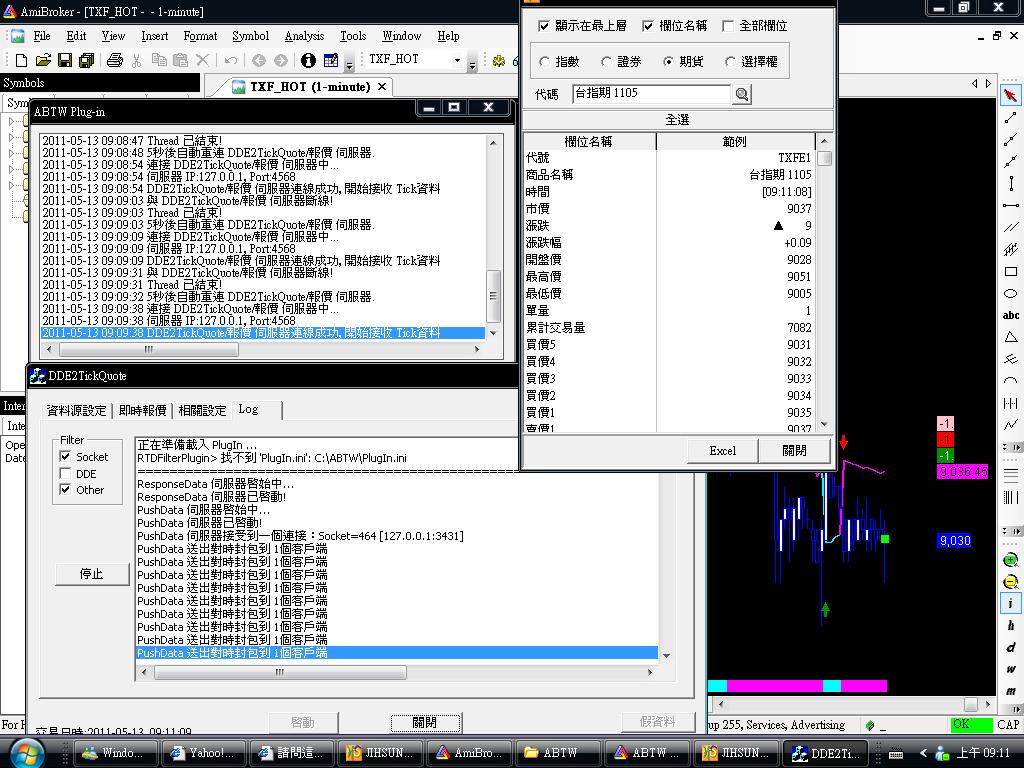Click the 代碼 input field with 台指期 1105
This screenshot has height=768, width=1024.
pyautogui.click(x=651, y=93)
